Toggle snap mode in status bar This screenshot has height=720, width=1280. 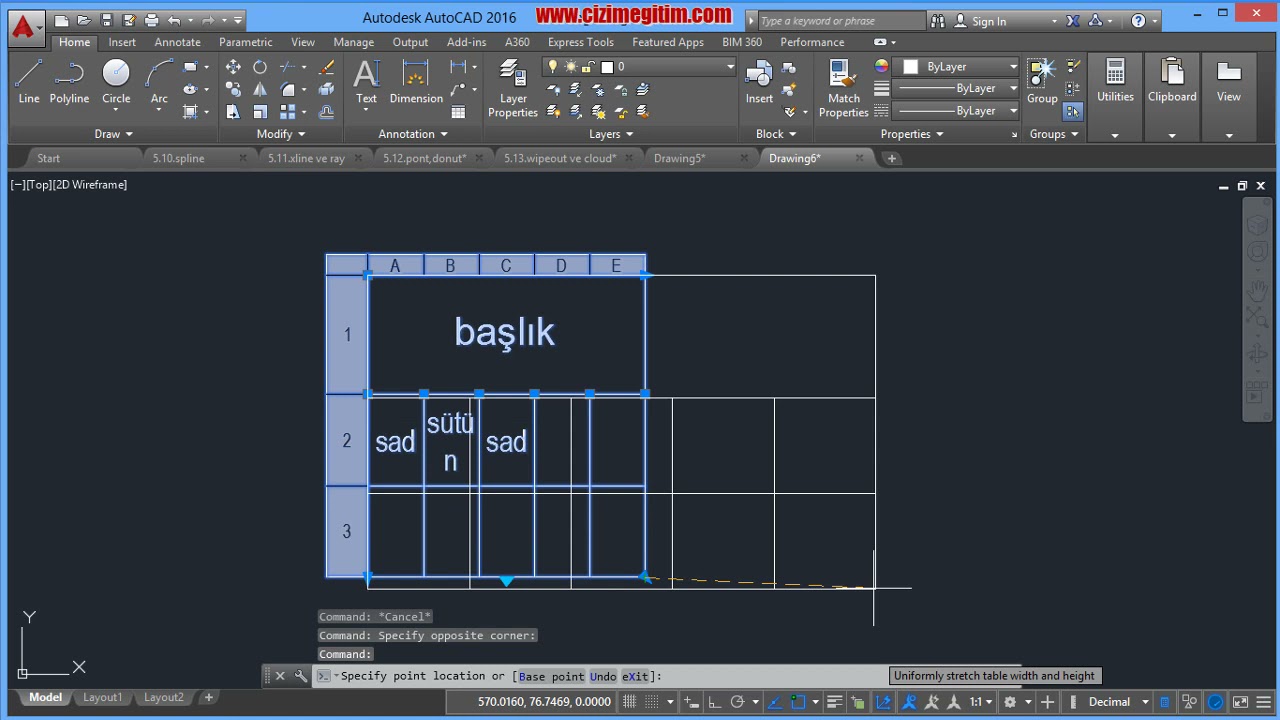651,702
